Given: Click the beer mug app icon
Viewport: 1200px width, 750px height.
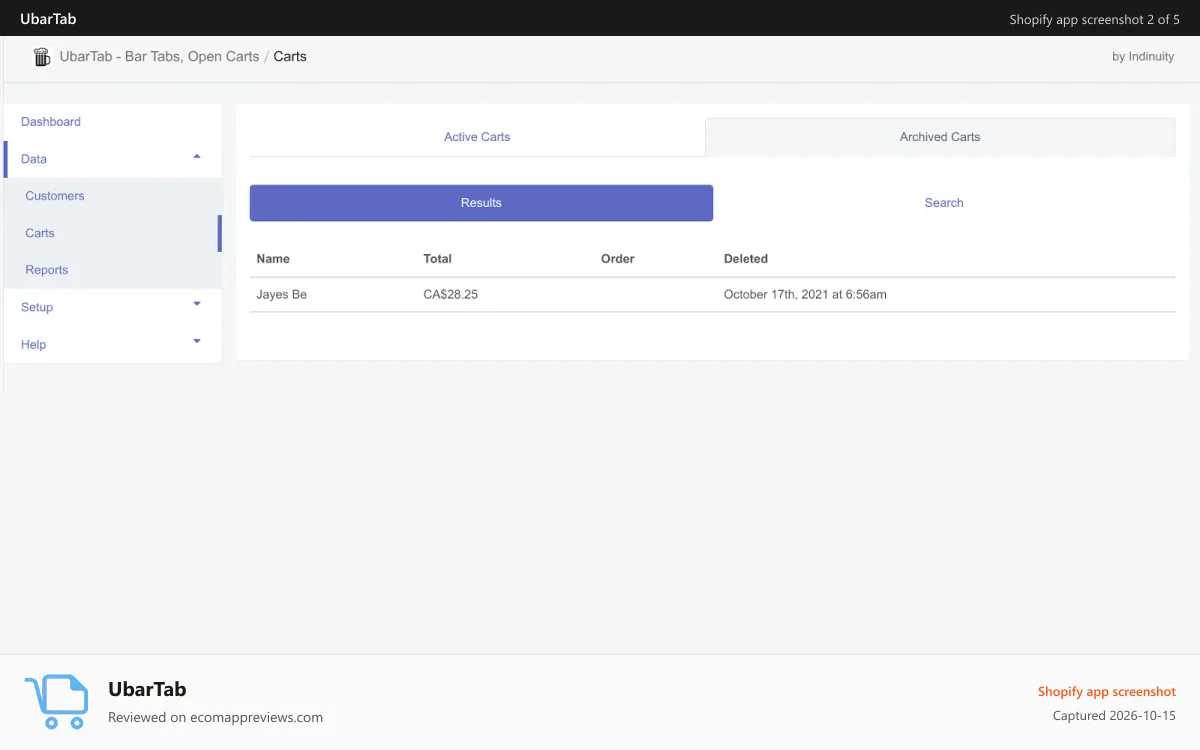Looking at the screenshot, I should pos(42,57).
